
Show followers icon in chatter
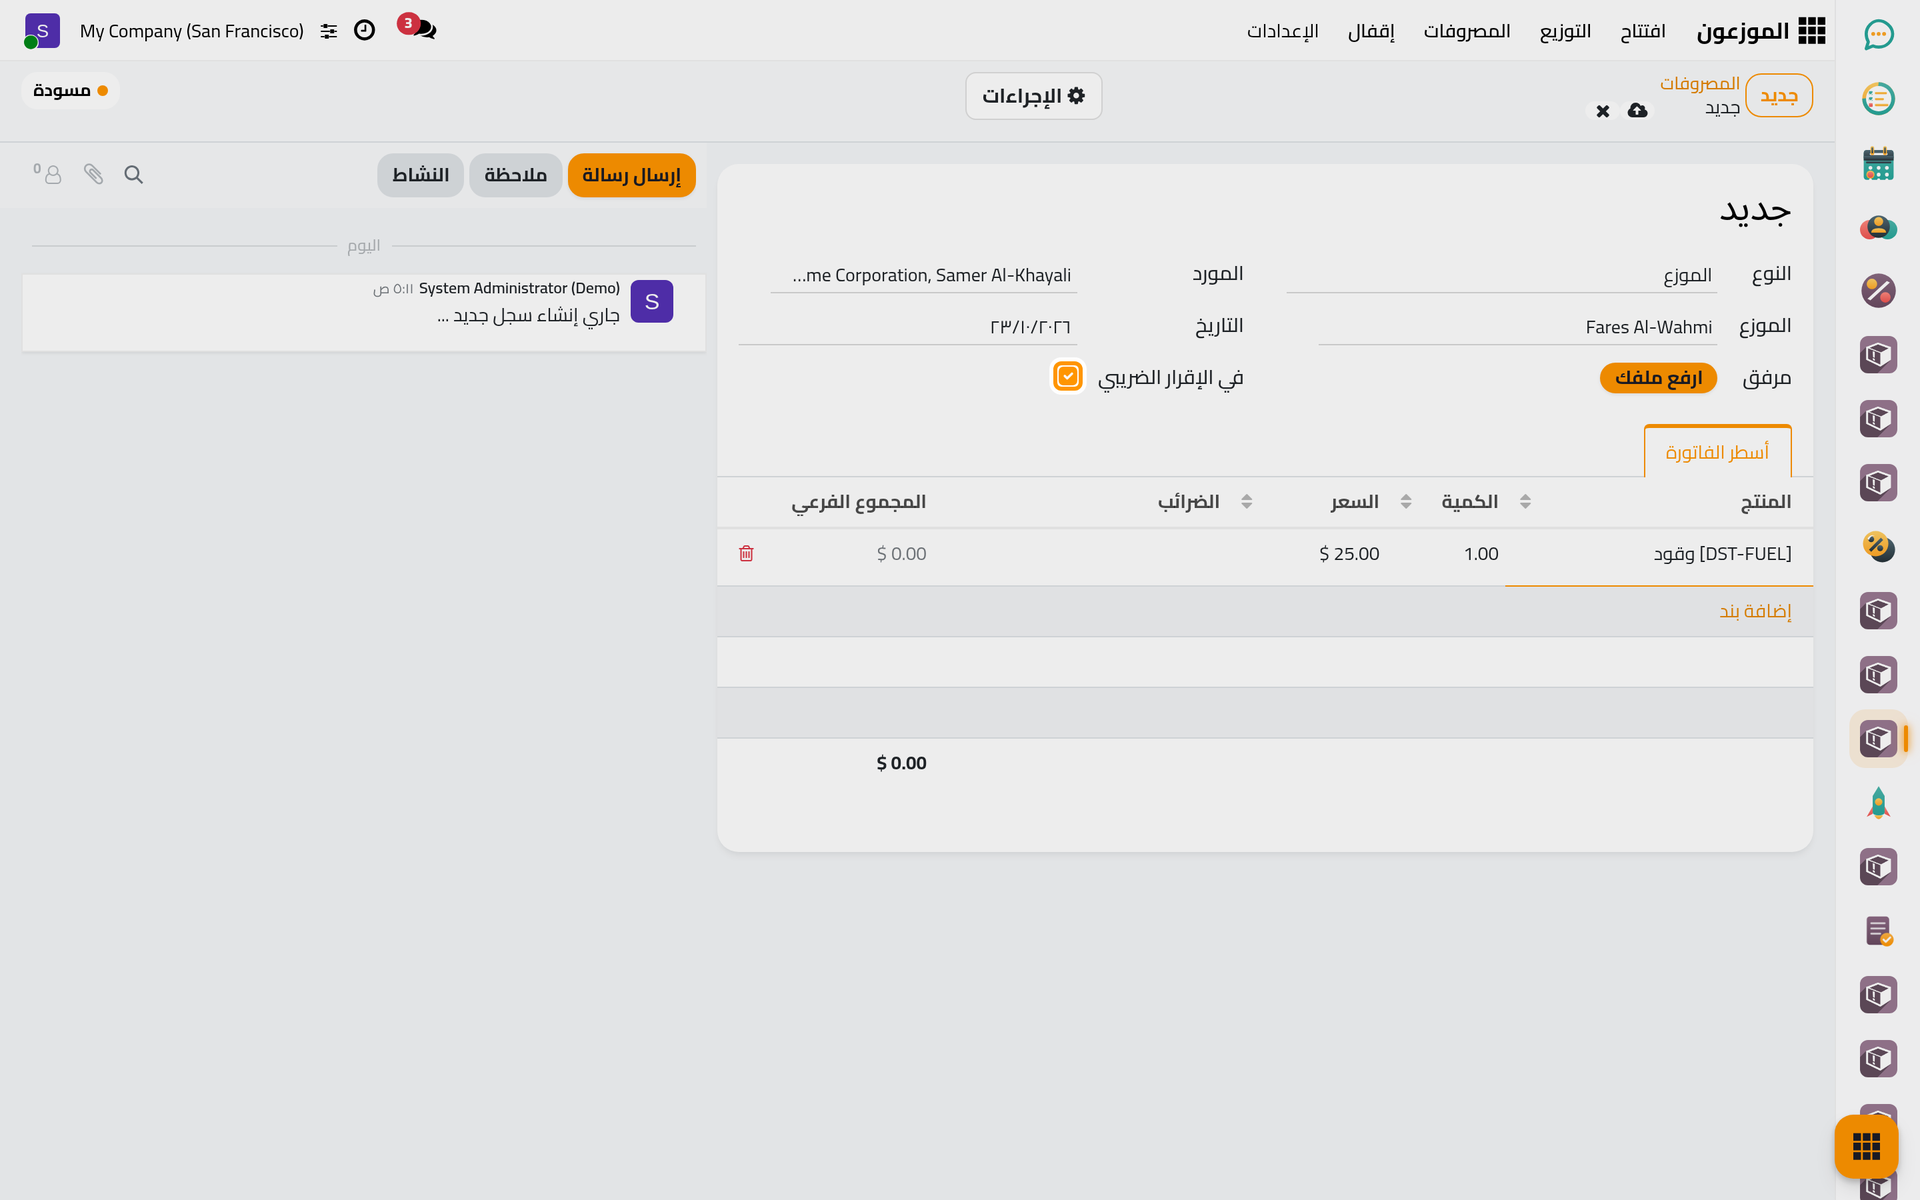coord(48,174)
